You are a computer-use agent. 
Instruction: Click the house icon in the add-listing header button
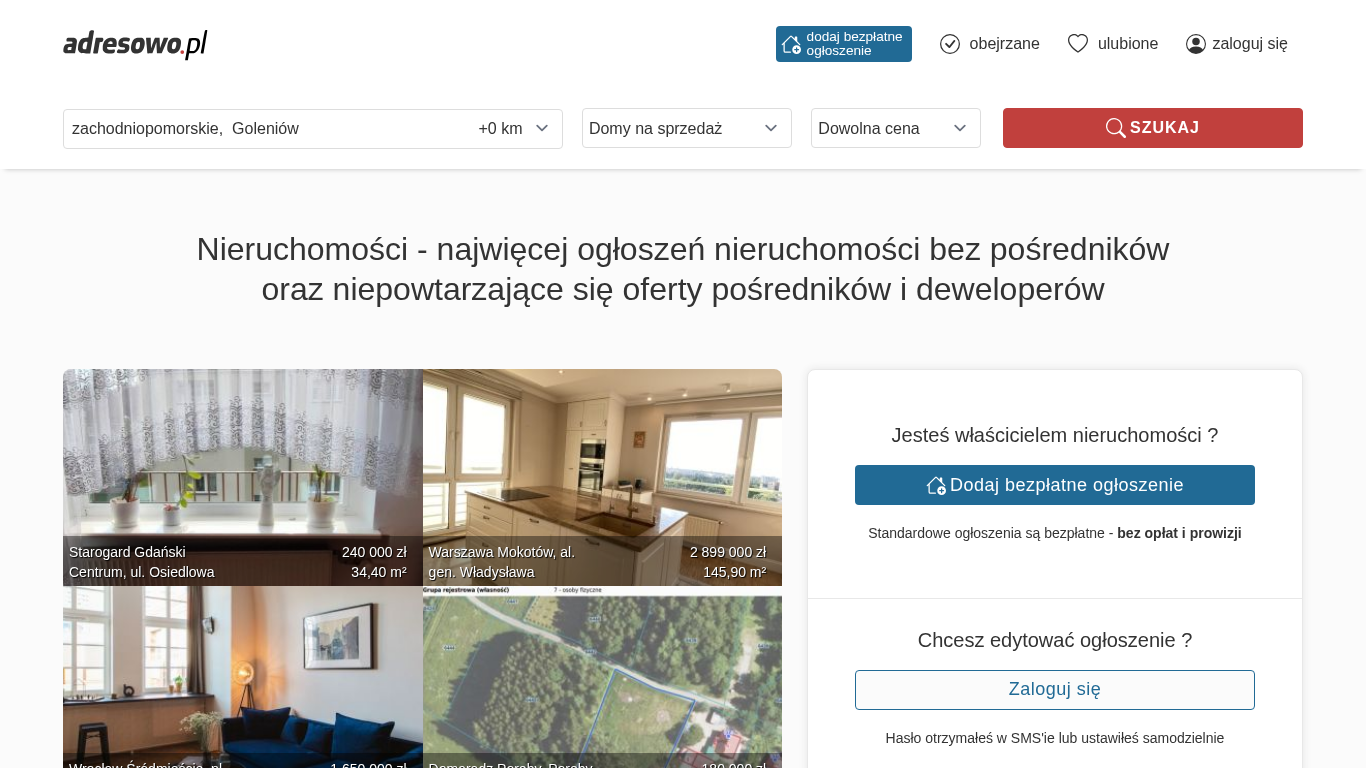tap(791, 44)
